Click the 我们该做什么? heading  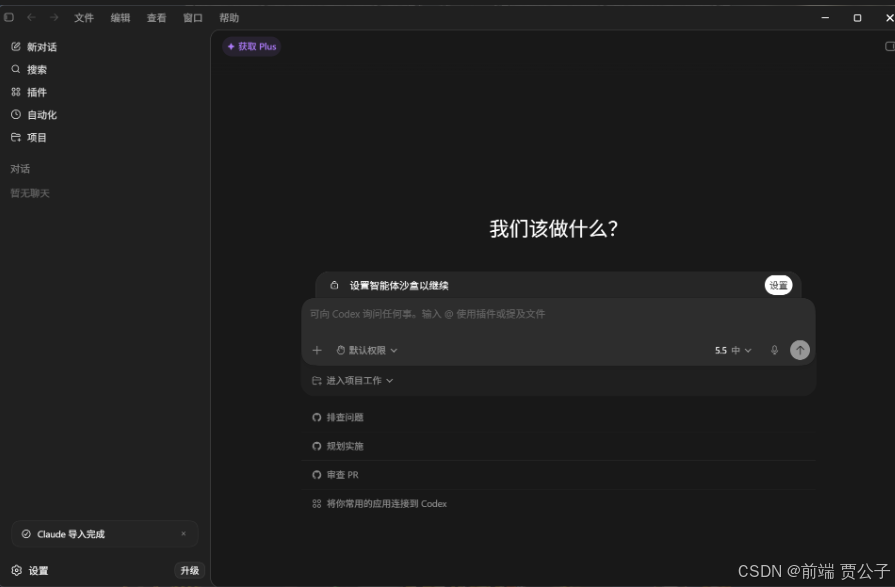click(554, 229)
